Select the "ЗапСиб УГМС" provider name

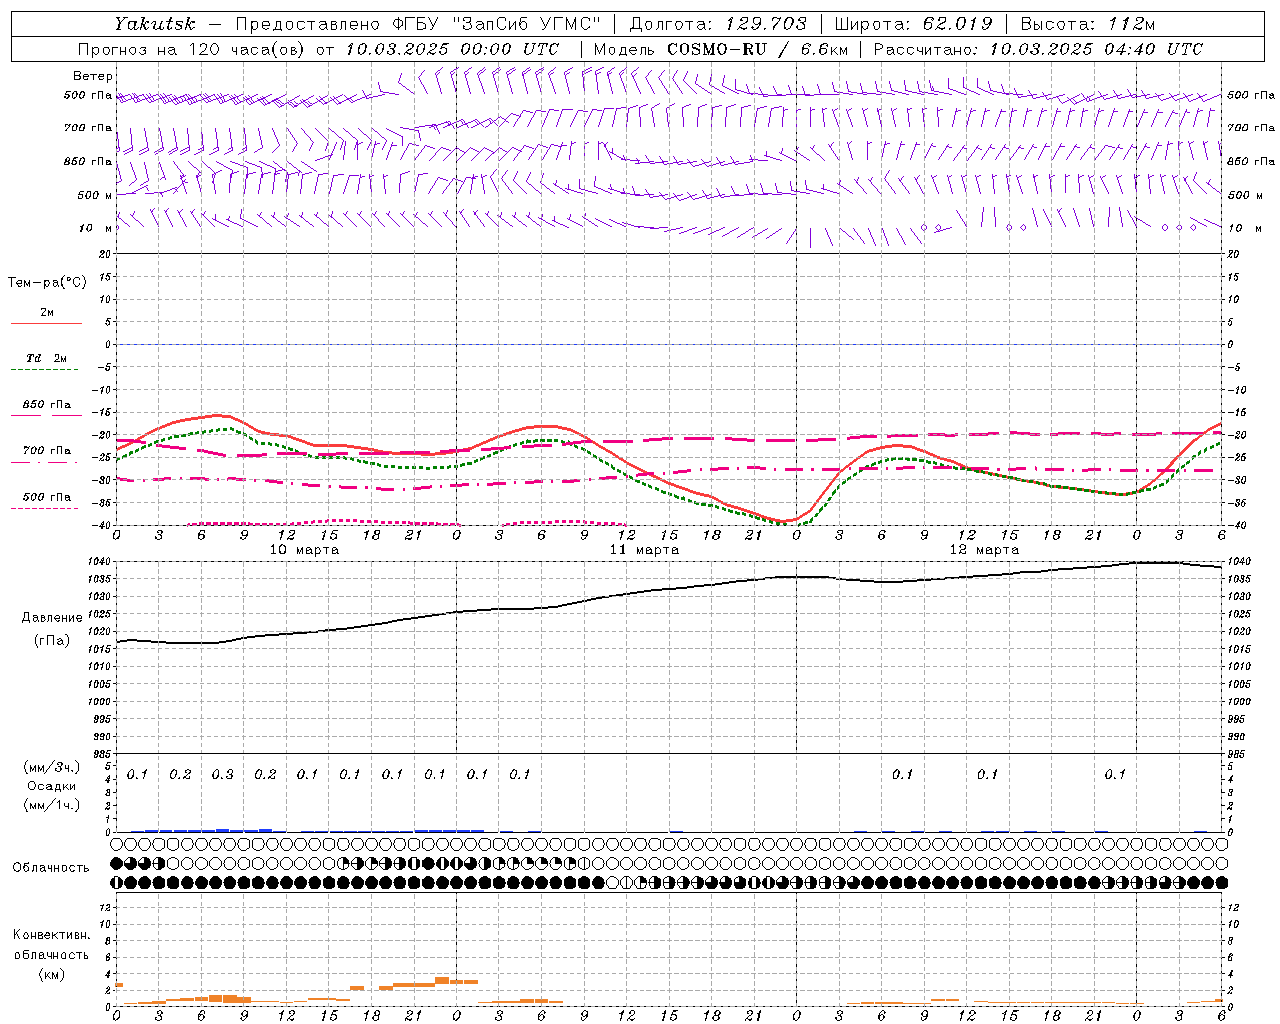(528, 24)
